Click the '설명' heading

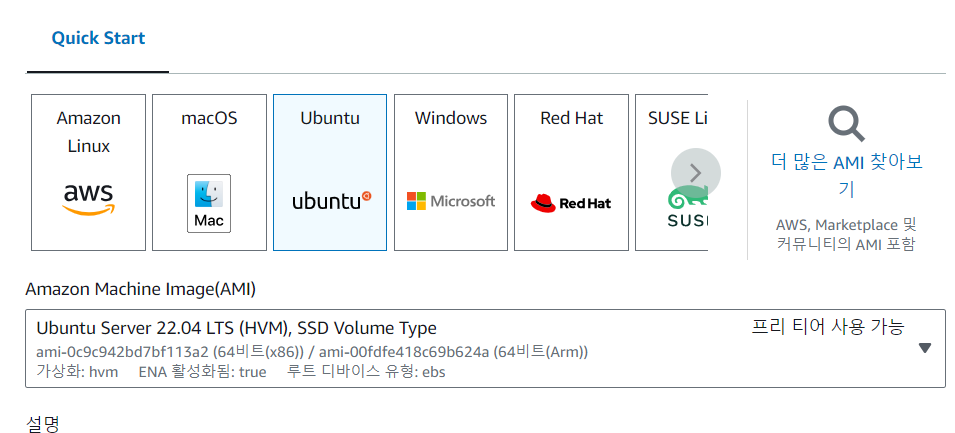tap(43, 424)
